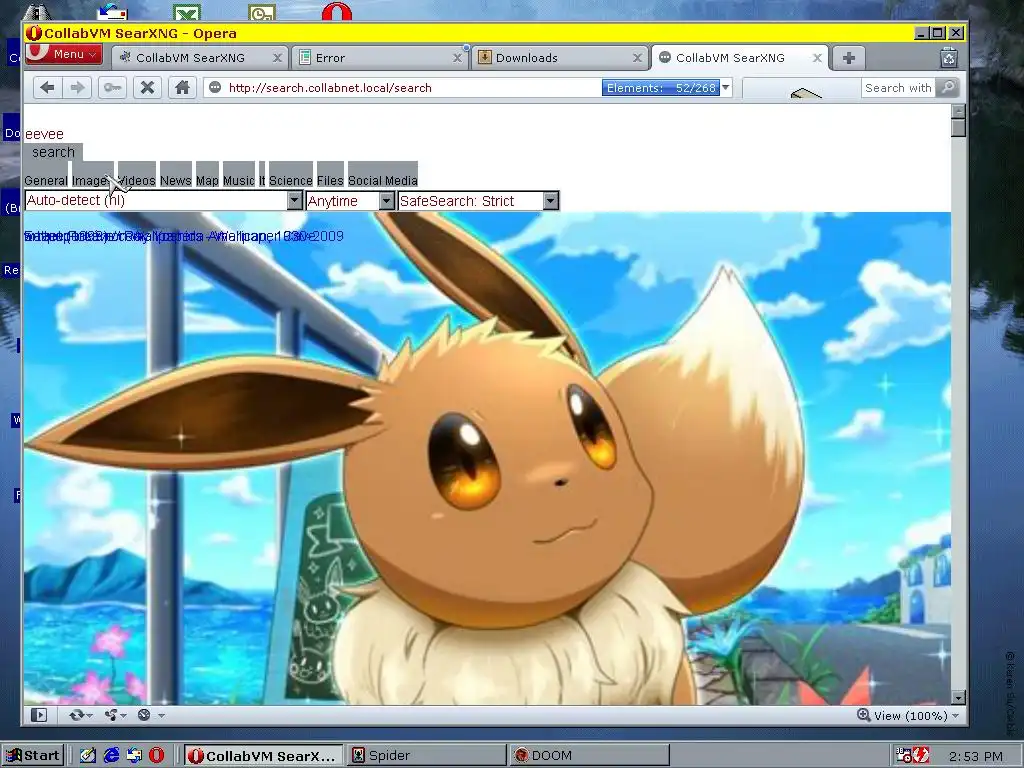The image size is (1024, 768).
Task: Open the Opera Menu button
Action: click(x=63, y=54)
